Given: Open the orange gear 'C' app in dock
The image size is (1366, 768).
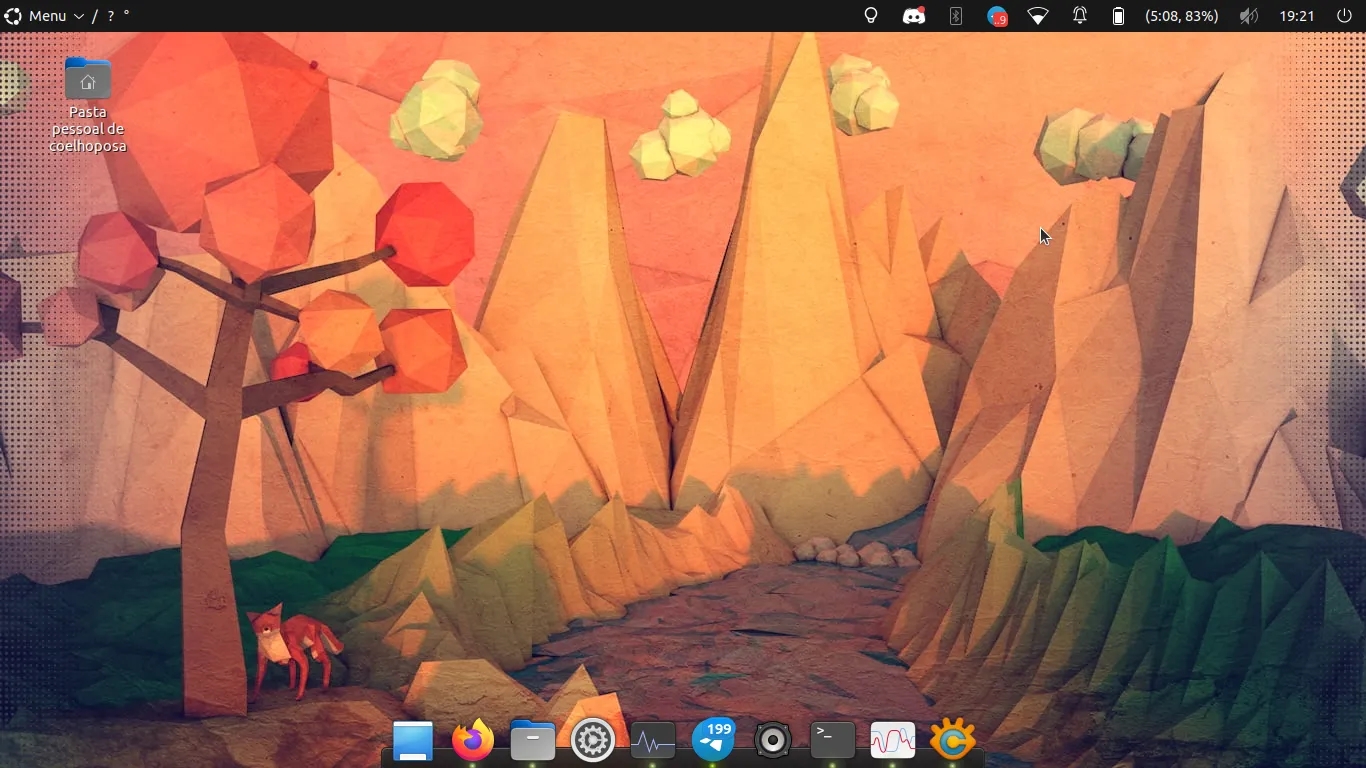Looking at the screenshot, I should (x=953, y=741).
